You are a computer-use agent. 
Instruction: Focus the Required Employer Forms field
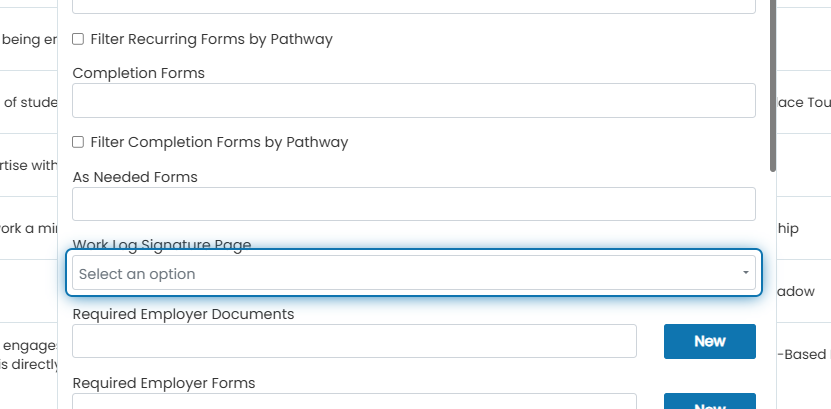click(x=355, y=401)
